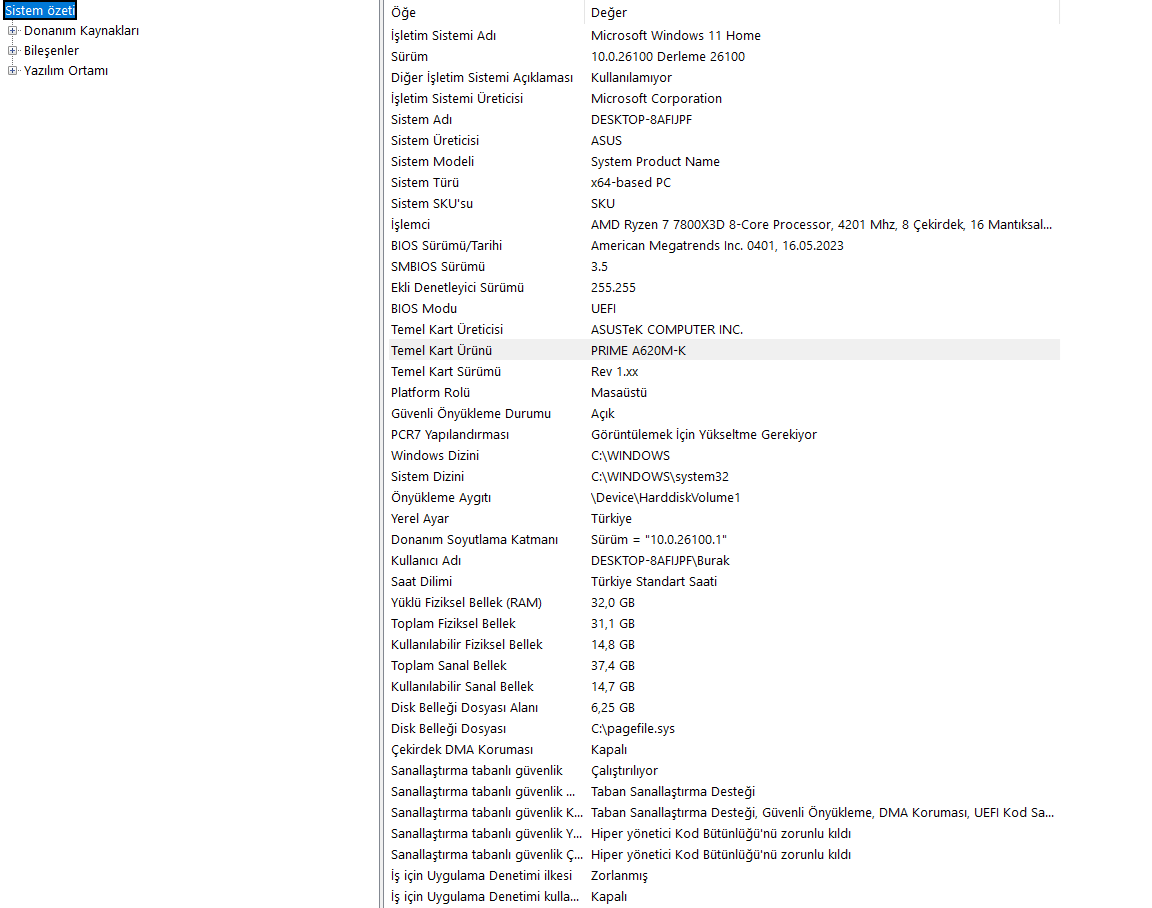Click the value 10.0.26100 Derleme 26100
Image resolution: width=1152 pixels, height=908 pixels.
[667, 57]
